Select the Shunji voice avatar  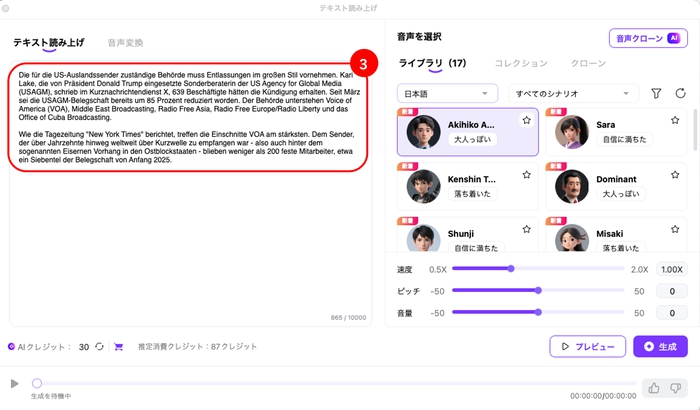pyautogui.click(x=423, y=238)
